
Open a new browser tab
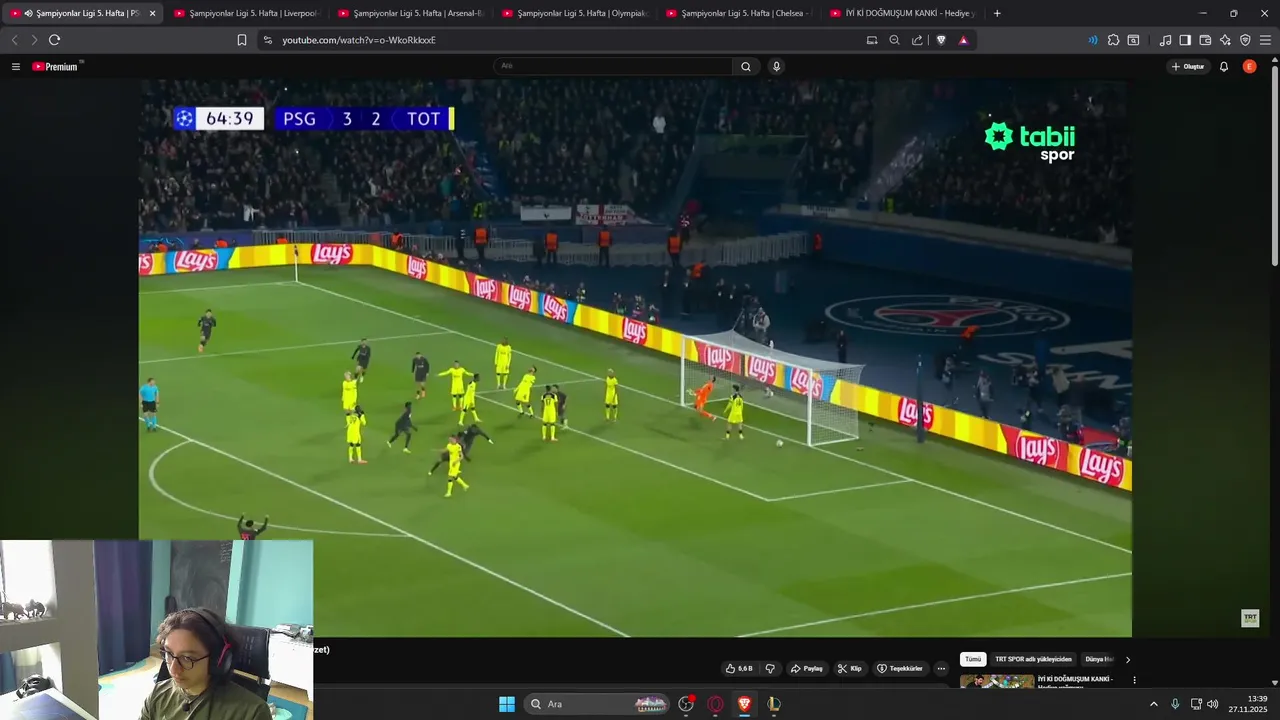tap(997, 13)
